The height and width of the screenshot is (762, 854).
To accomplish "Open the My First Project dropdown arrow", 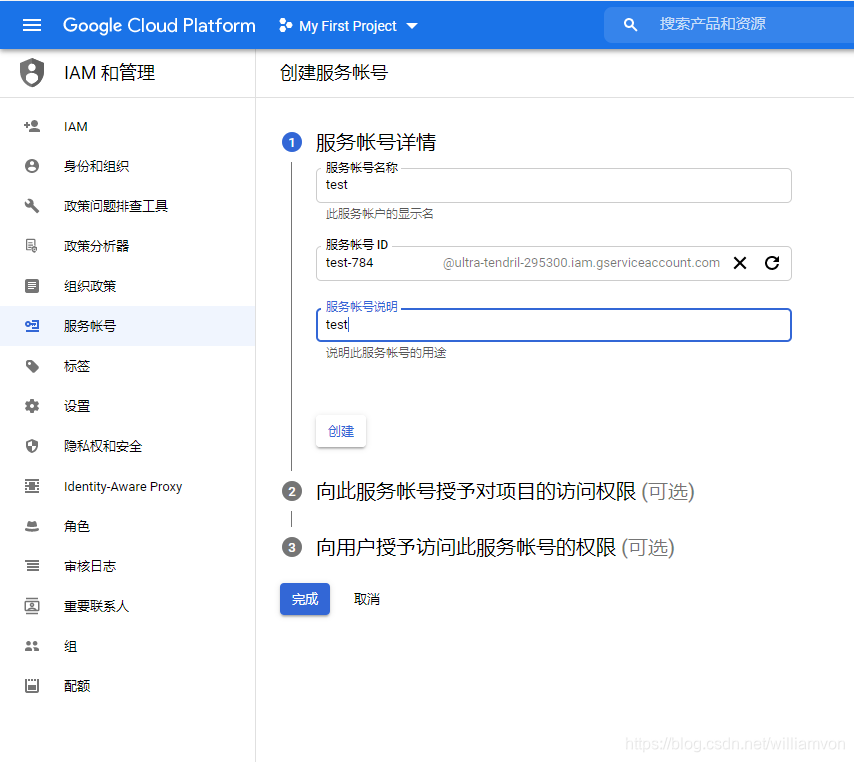I will (412, 26).
